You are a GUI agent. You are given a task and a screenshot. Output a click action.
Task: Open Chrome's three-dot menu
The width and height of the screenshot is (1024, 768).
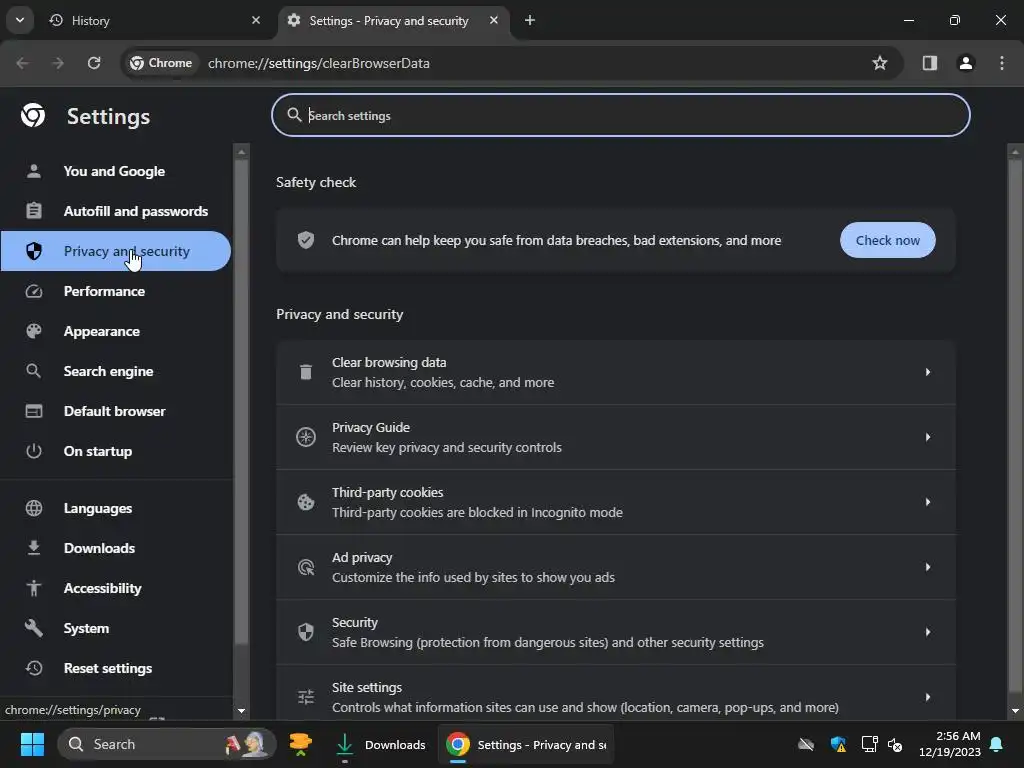1001,63
